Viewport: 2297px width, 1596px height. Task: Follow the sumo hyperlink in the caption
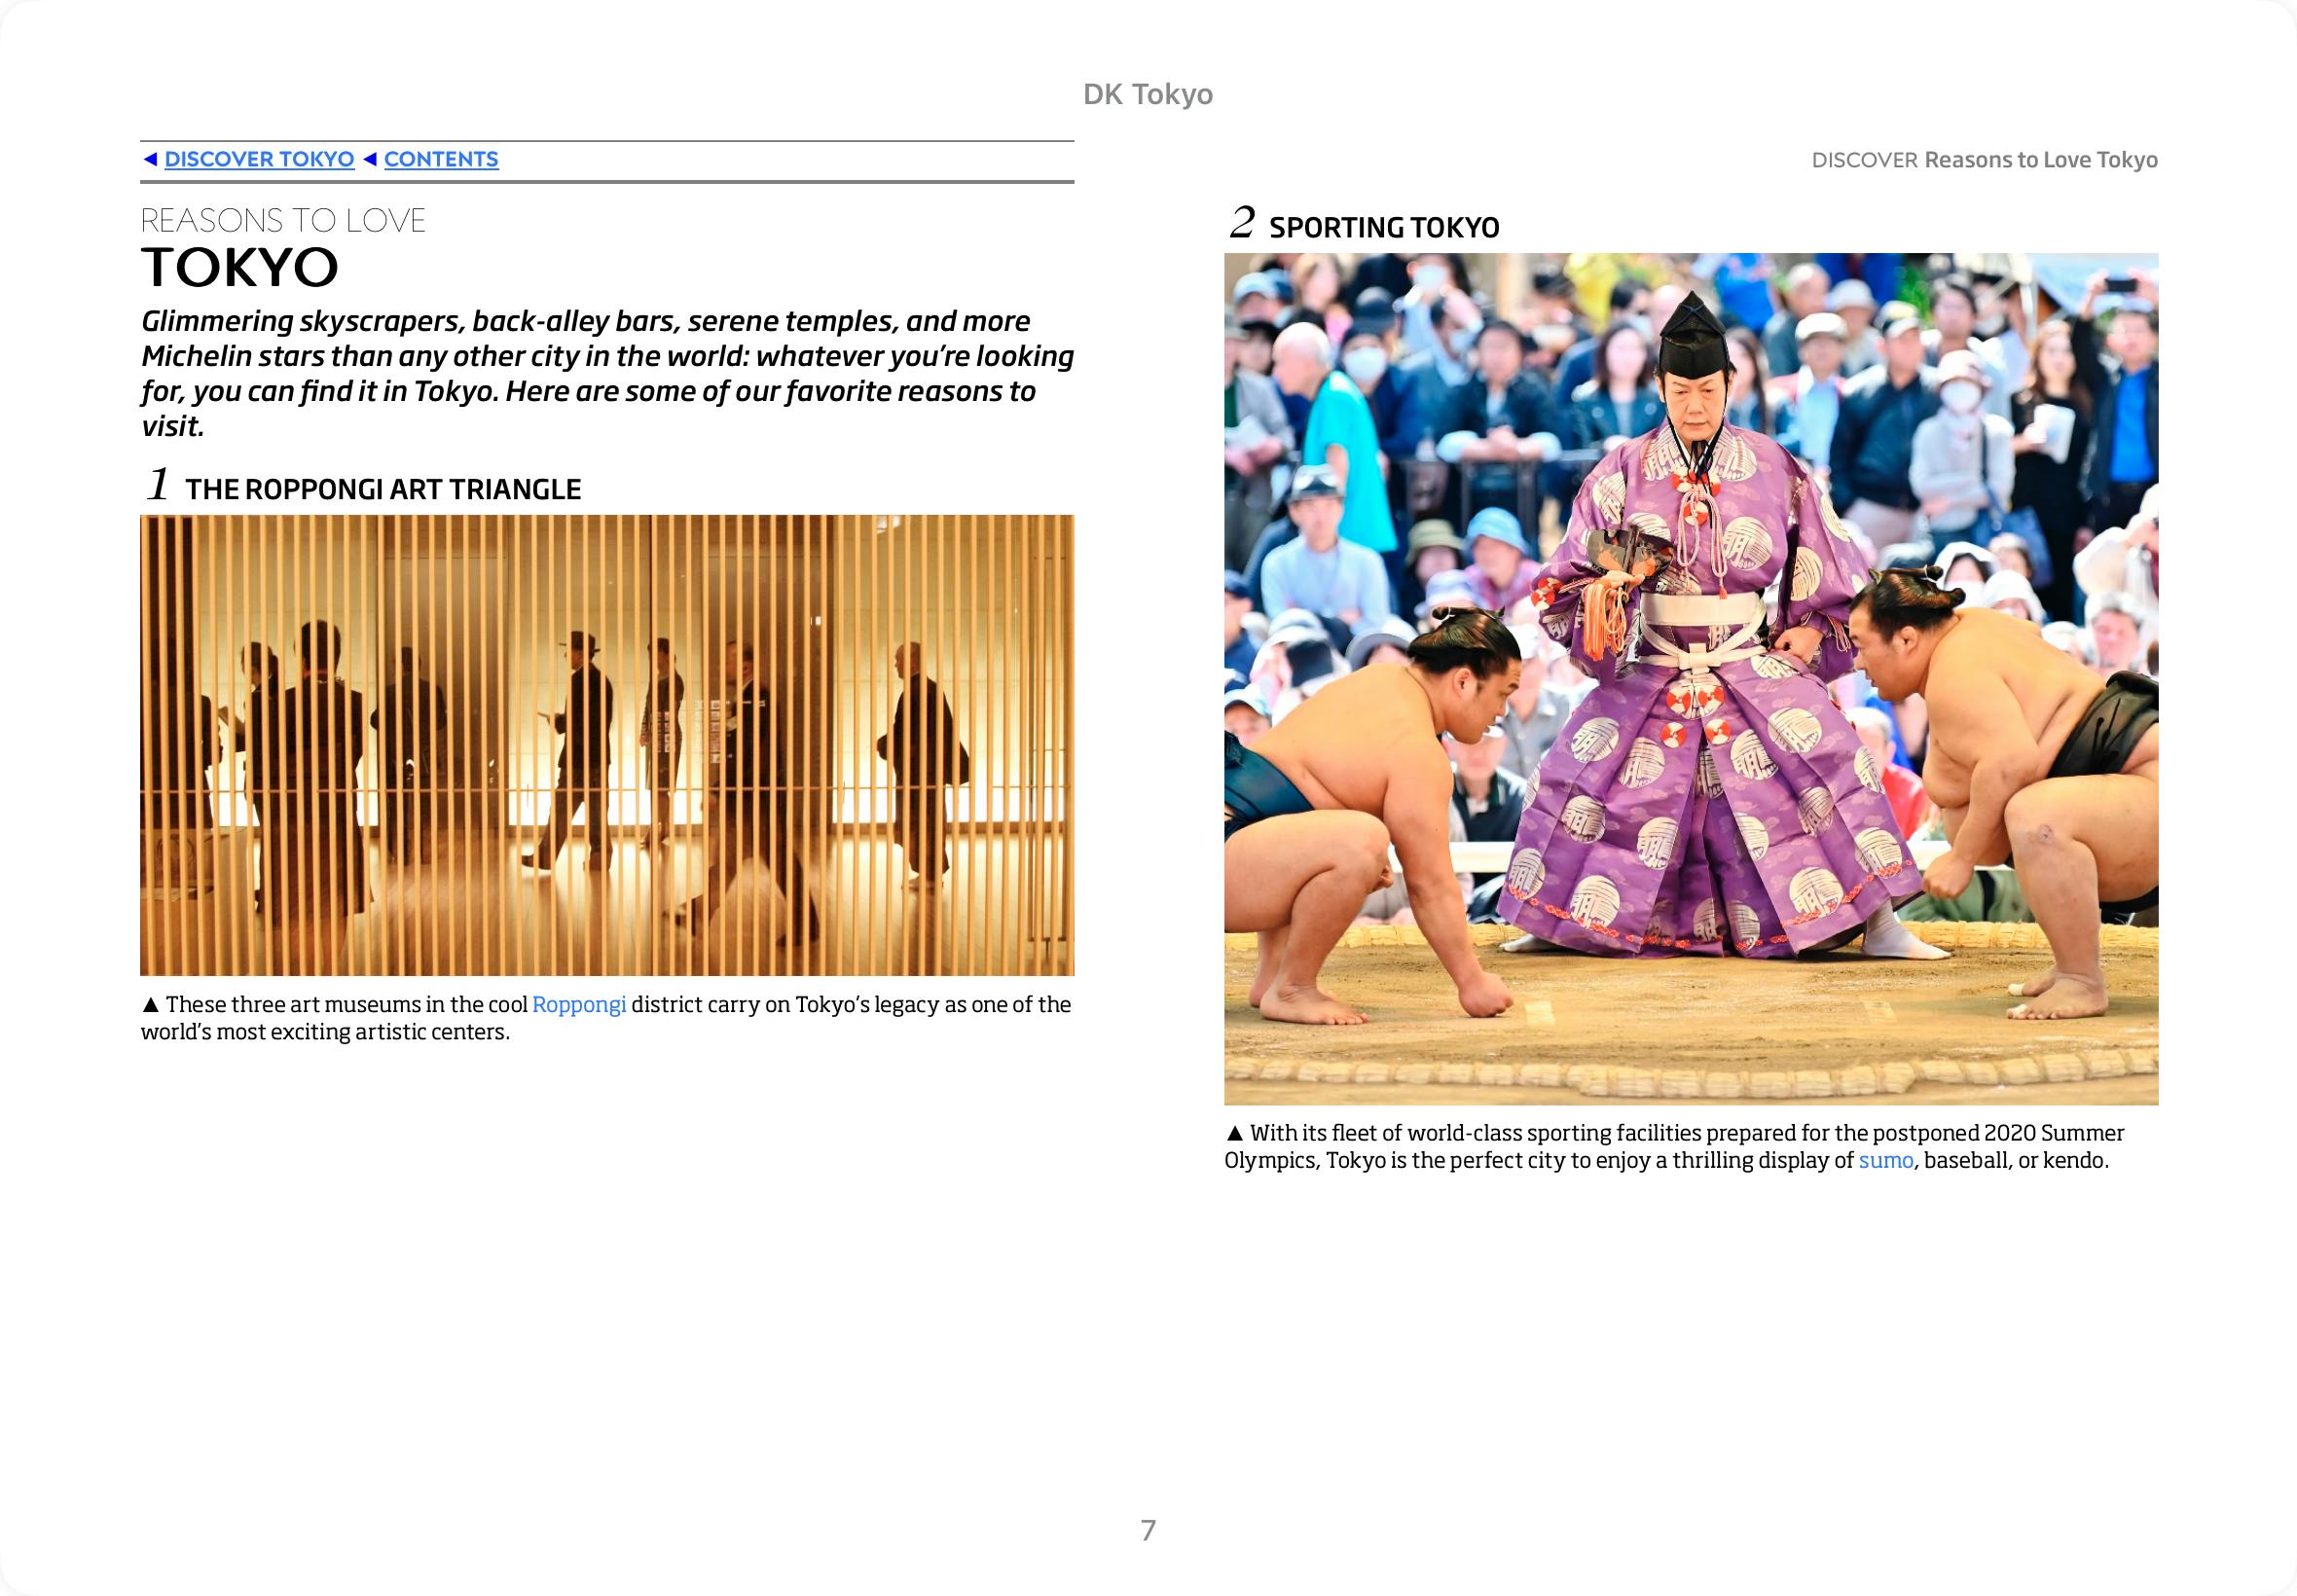coord(1885,1161)
